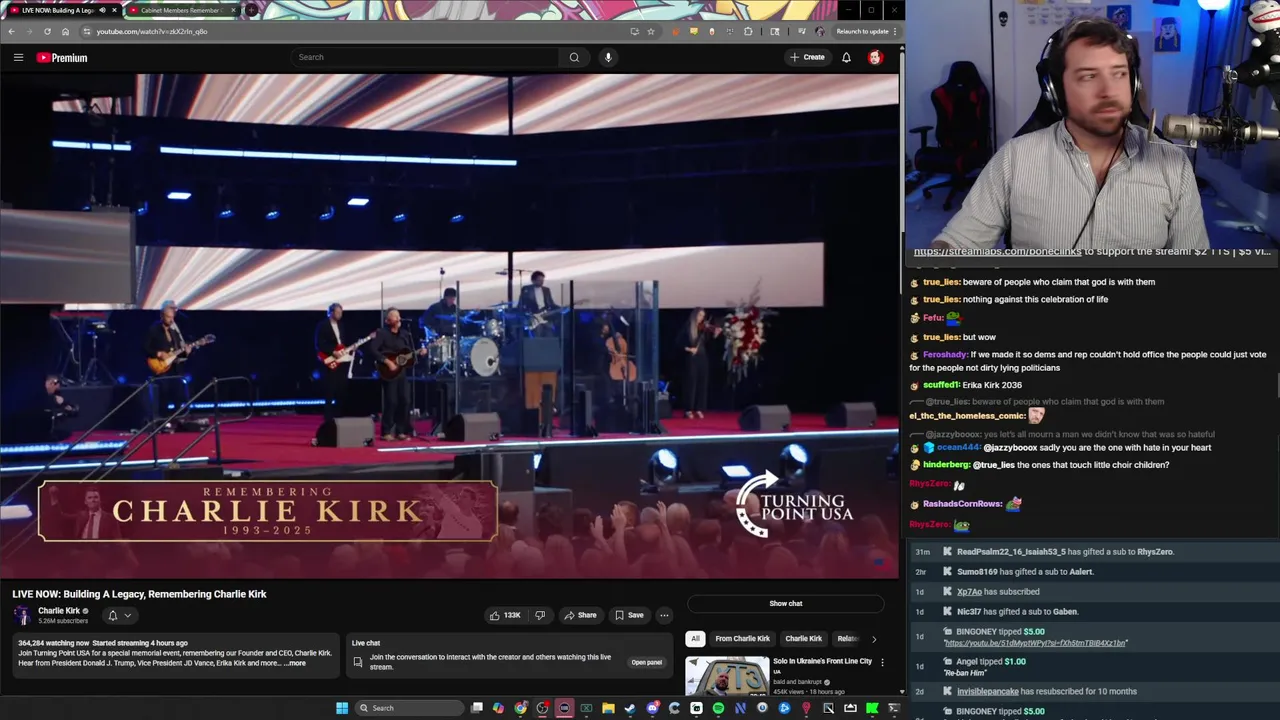Click scuffed1 'Erika Kirk 2036' message
This screenshot has width=1280, height=720.
pos(966,385)
